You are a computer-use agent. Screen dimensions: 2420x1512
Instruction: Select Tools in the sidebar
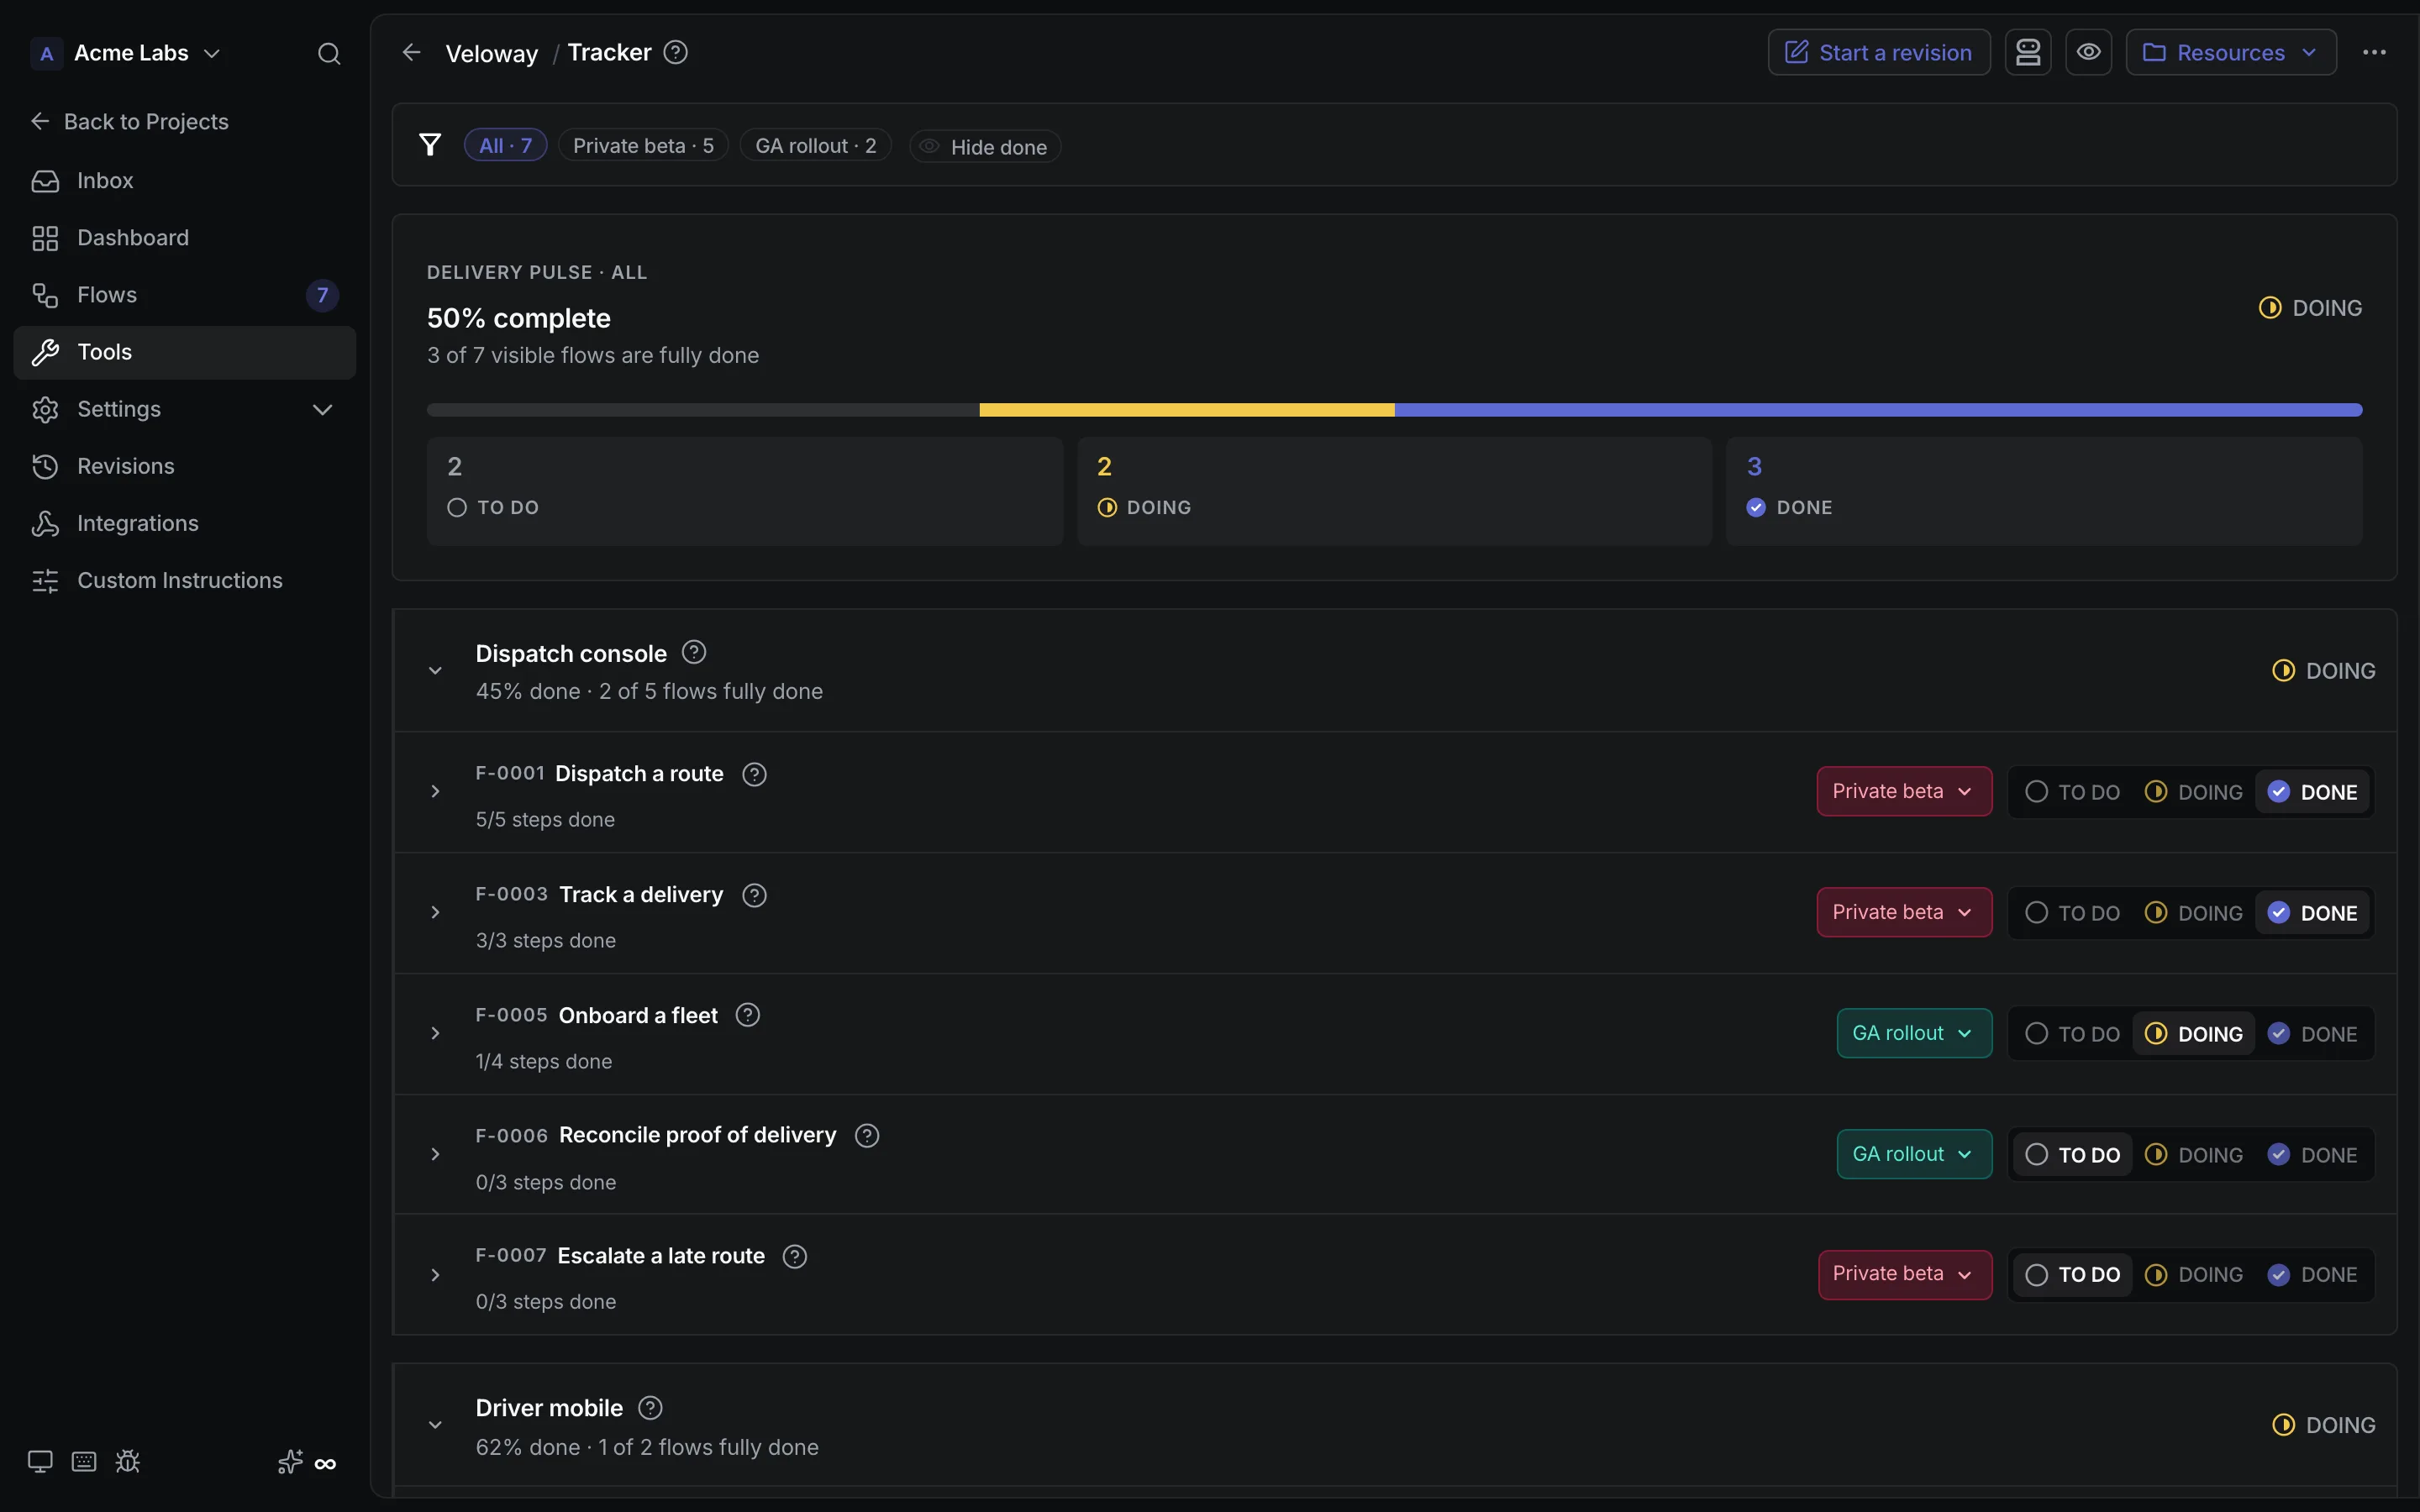click(185, 352)
